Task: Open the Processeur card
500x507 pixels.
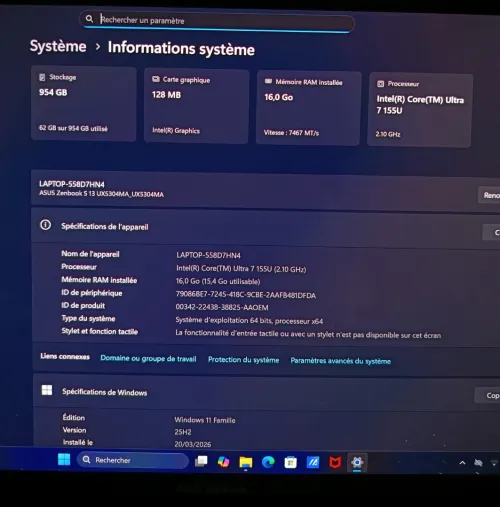Action: [420, 110]
